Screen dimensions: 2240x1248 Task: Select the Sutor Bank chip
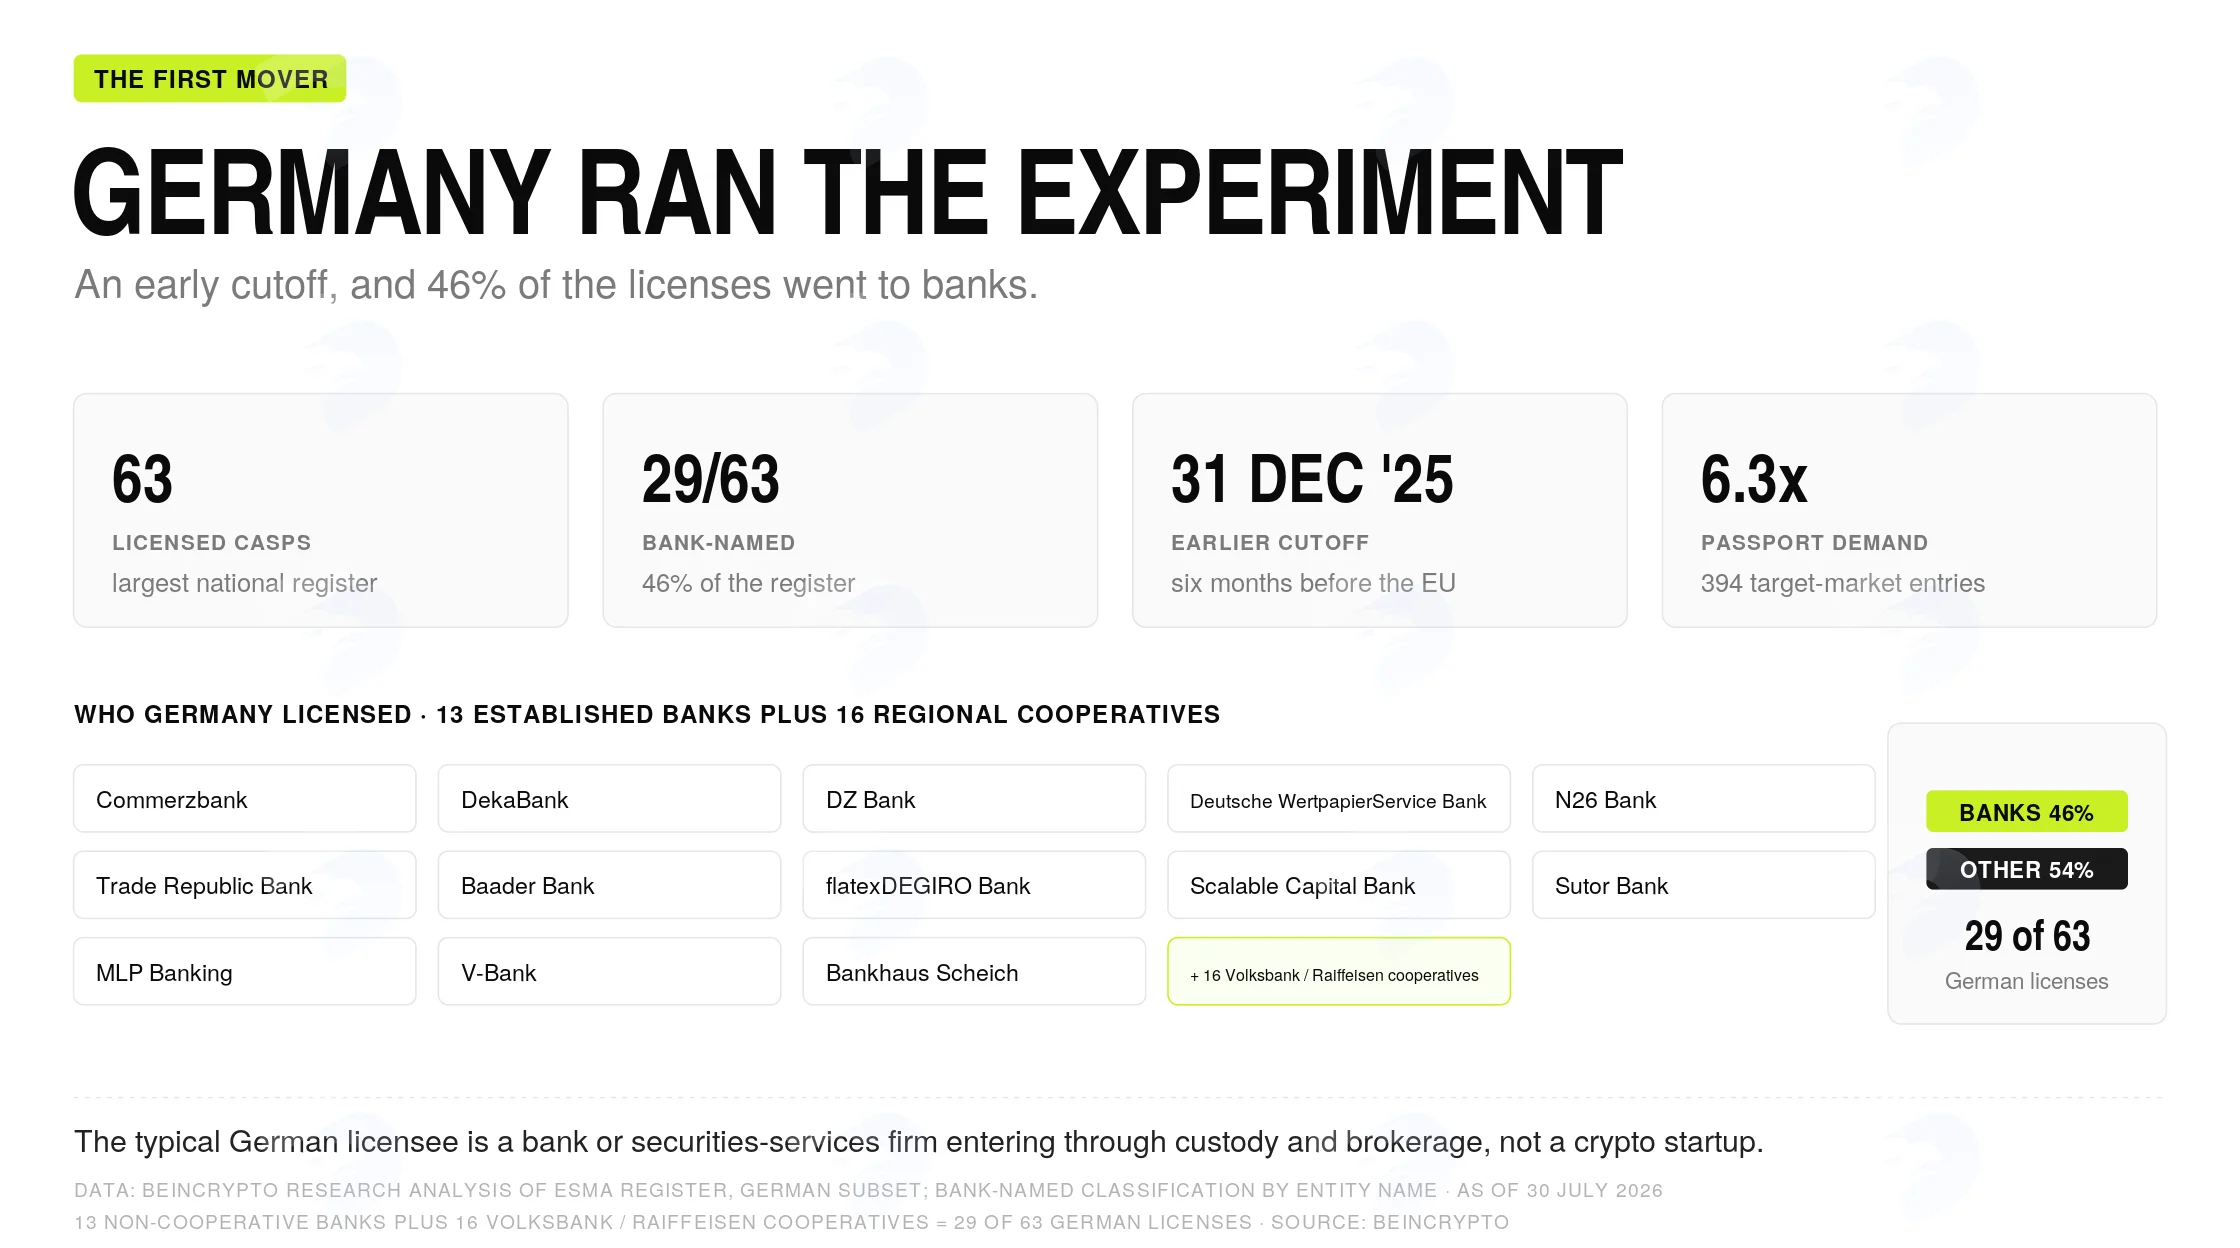click(x=1704, y=885)
